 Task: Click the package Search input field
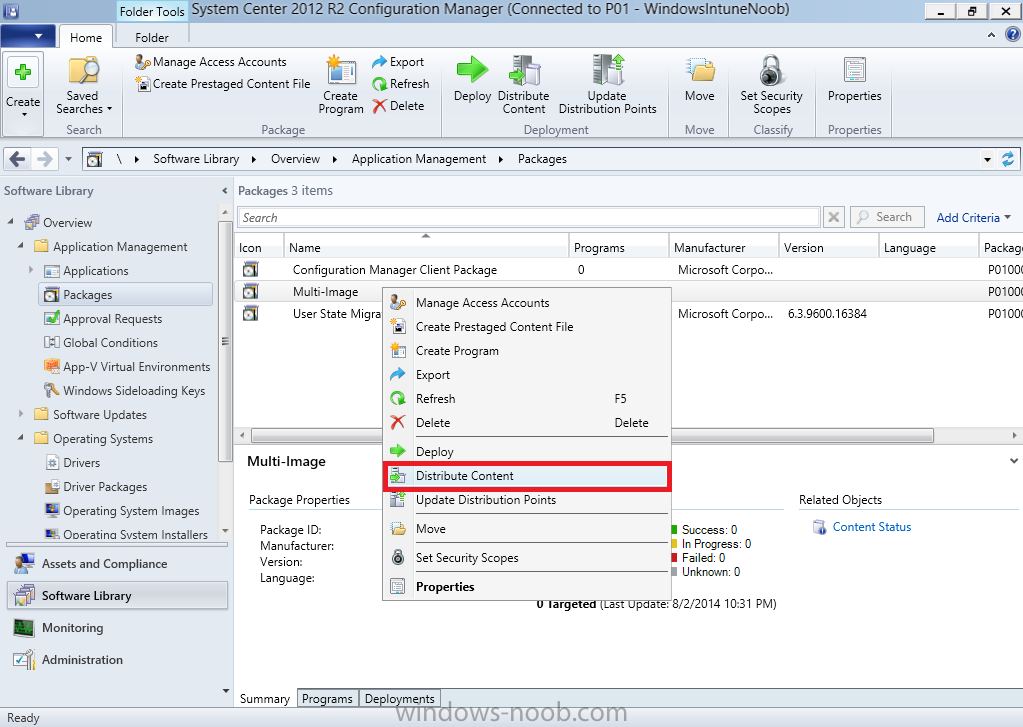coord(528,217)
